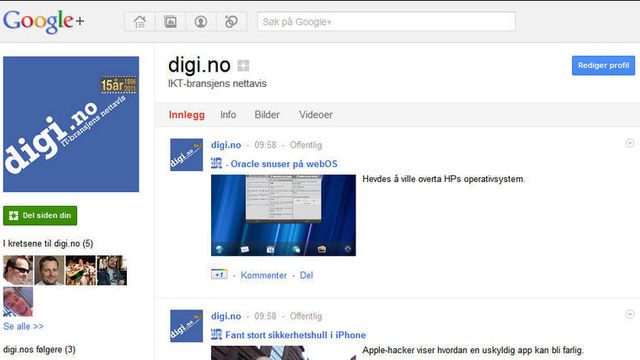This screenshot has width=640, height=360.
Task: Click the +1 button on the Oracle post
Action: tap(219, 274)
